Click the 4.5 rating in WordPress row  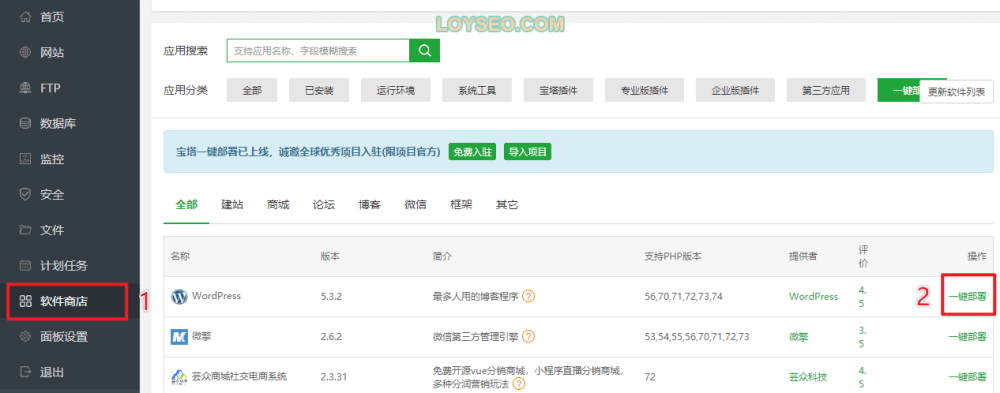[862, 297]
